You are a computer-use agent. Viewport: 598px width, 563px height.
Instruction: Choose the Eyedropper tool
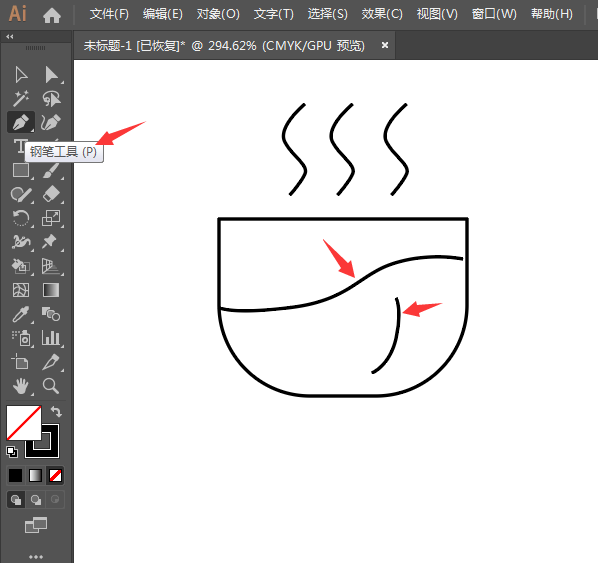[x=21, y=314]
